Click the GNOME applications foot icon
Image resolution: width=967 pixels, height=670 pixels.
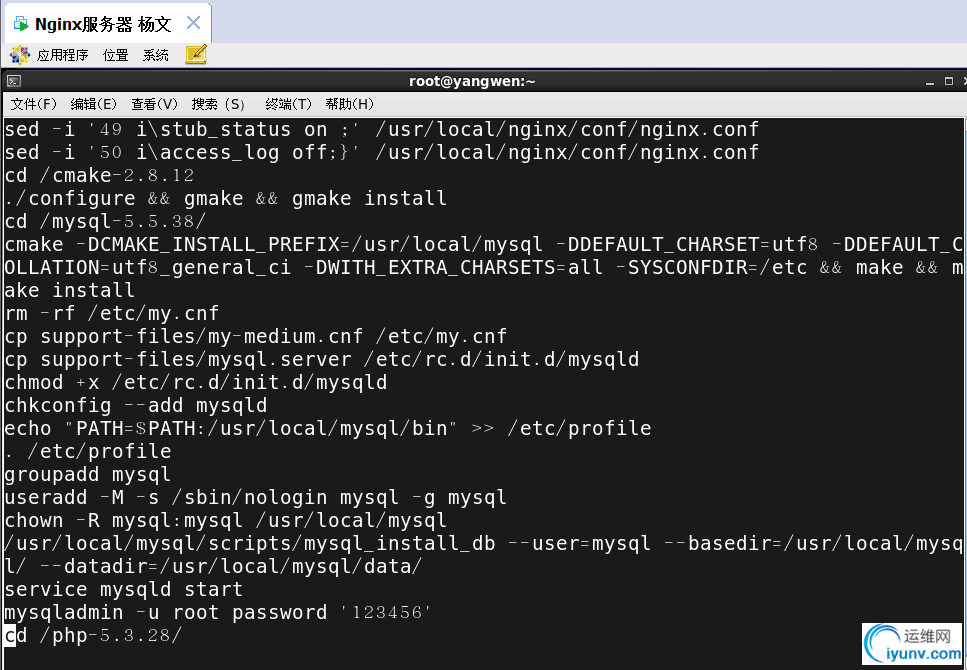pos(20,56)
